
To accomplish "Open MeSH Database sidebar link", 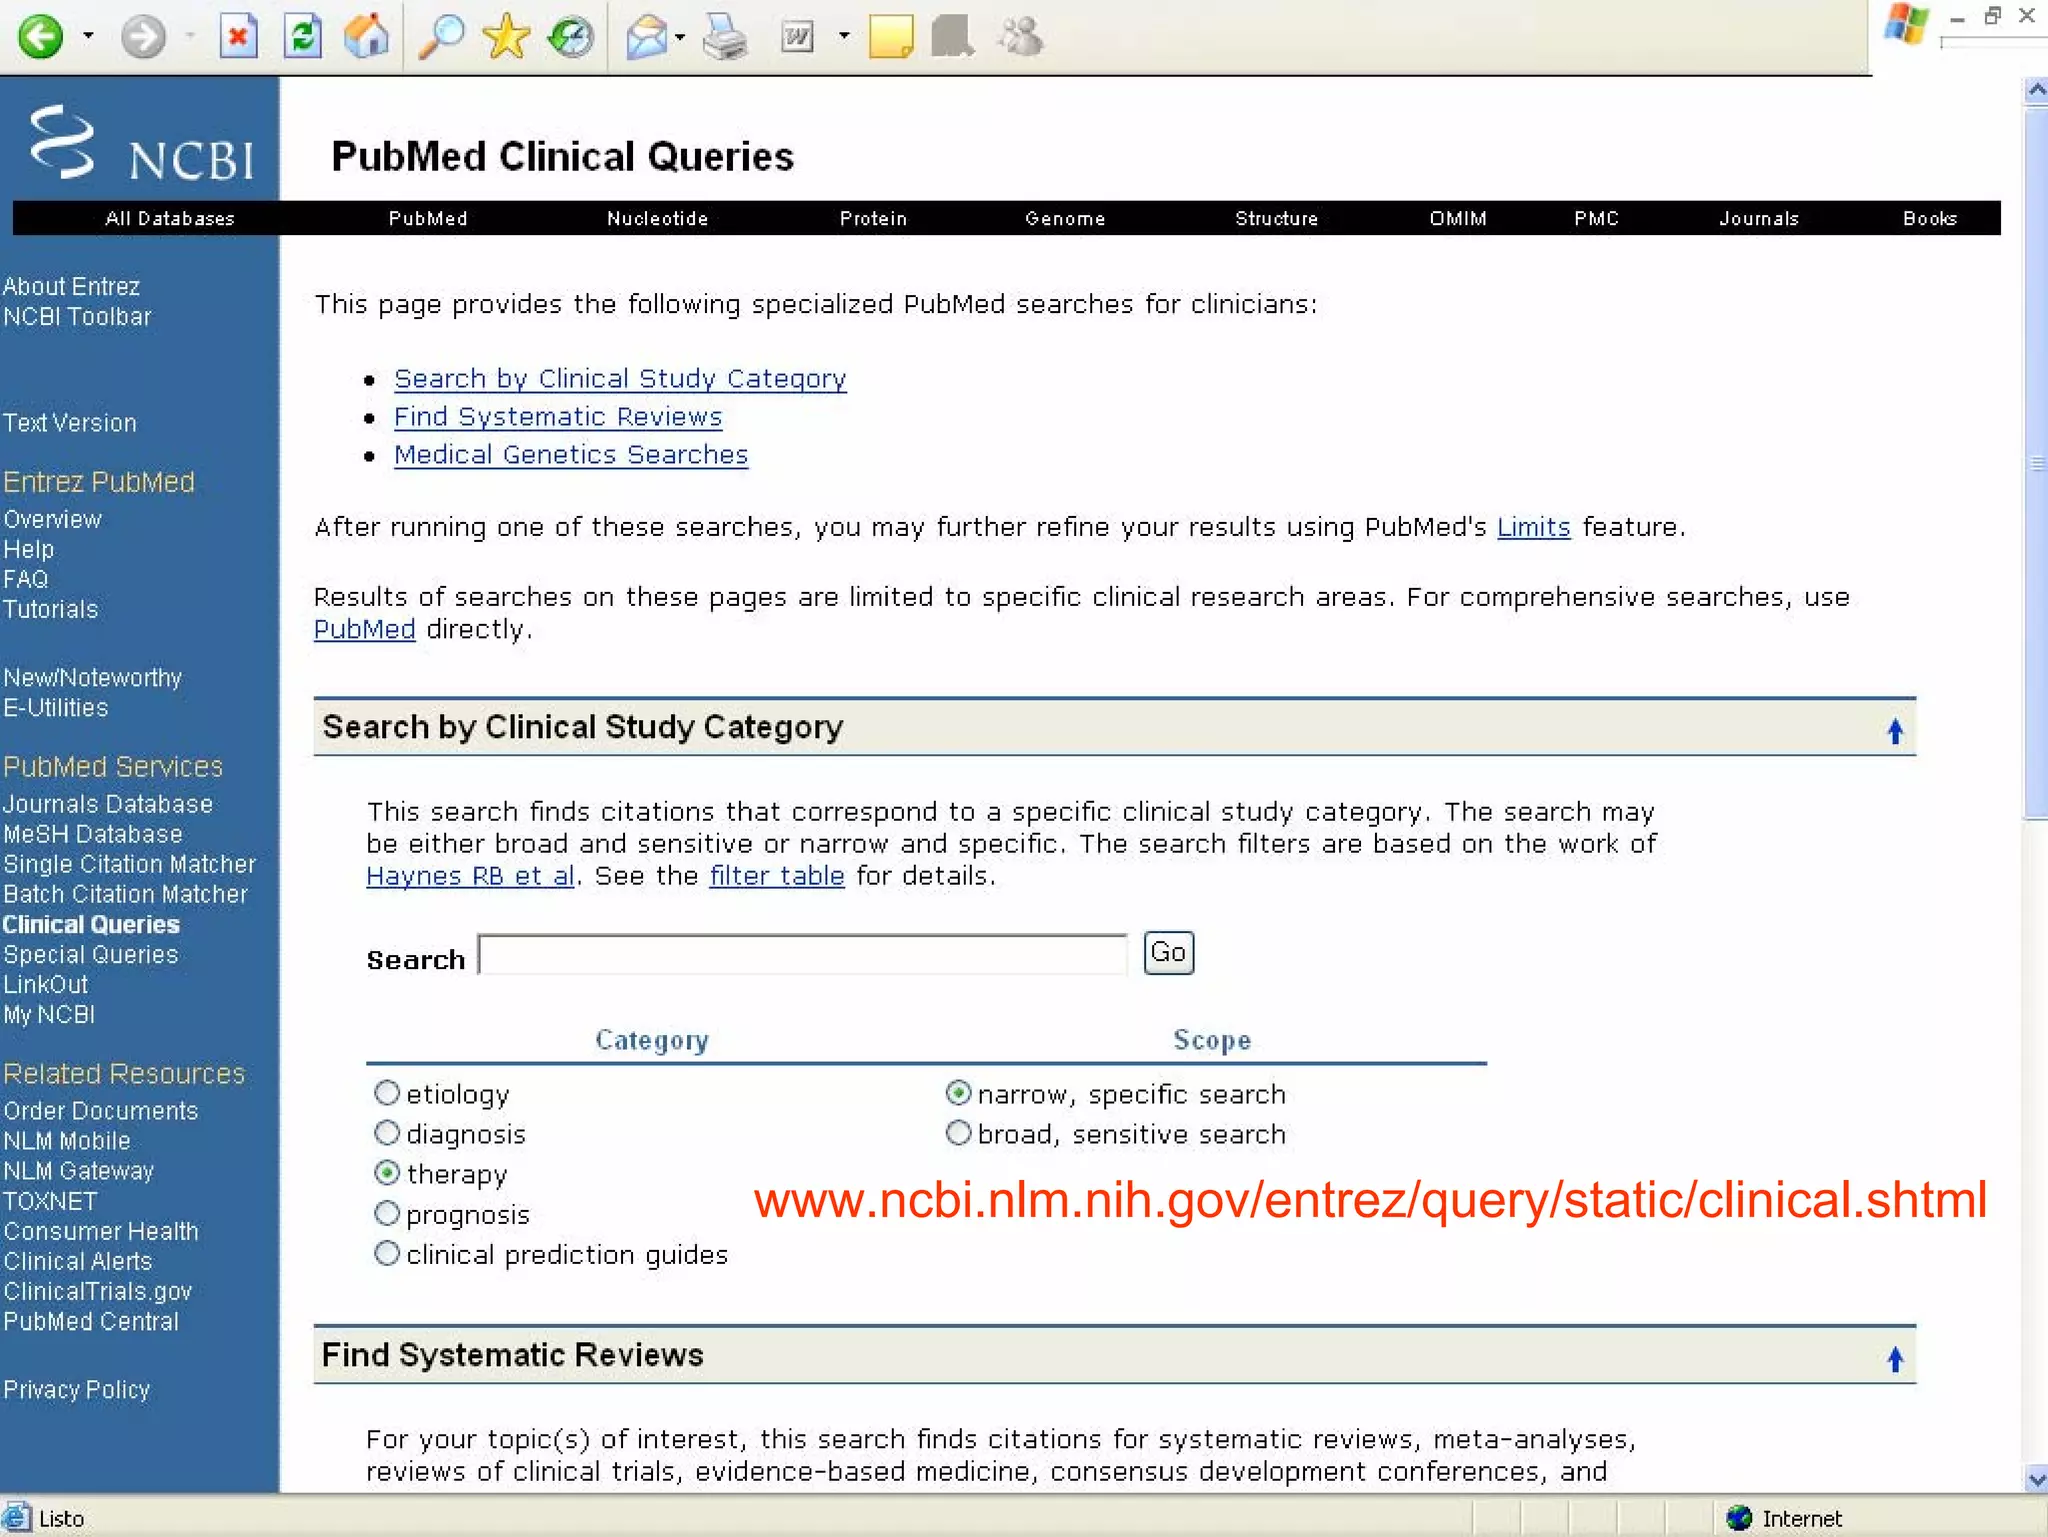I will coord(92,835).
